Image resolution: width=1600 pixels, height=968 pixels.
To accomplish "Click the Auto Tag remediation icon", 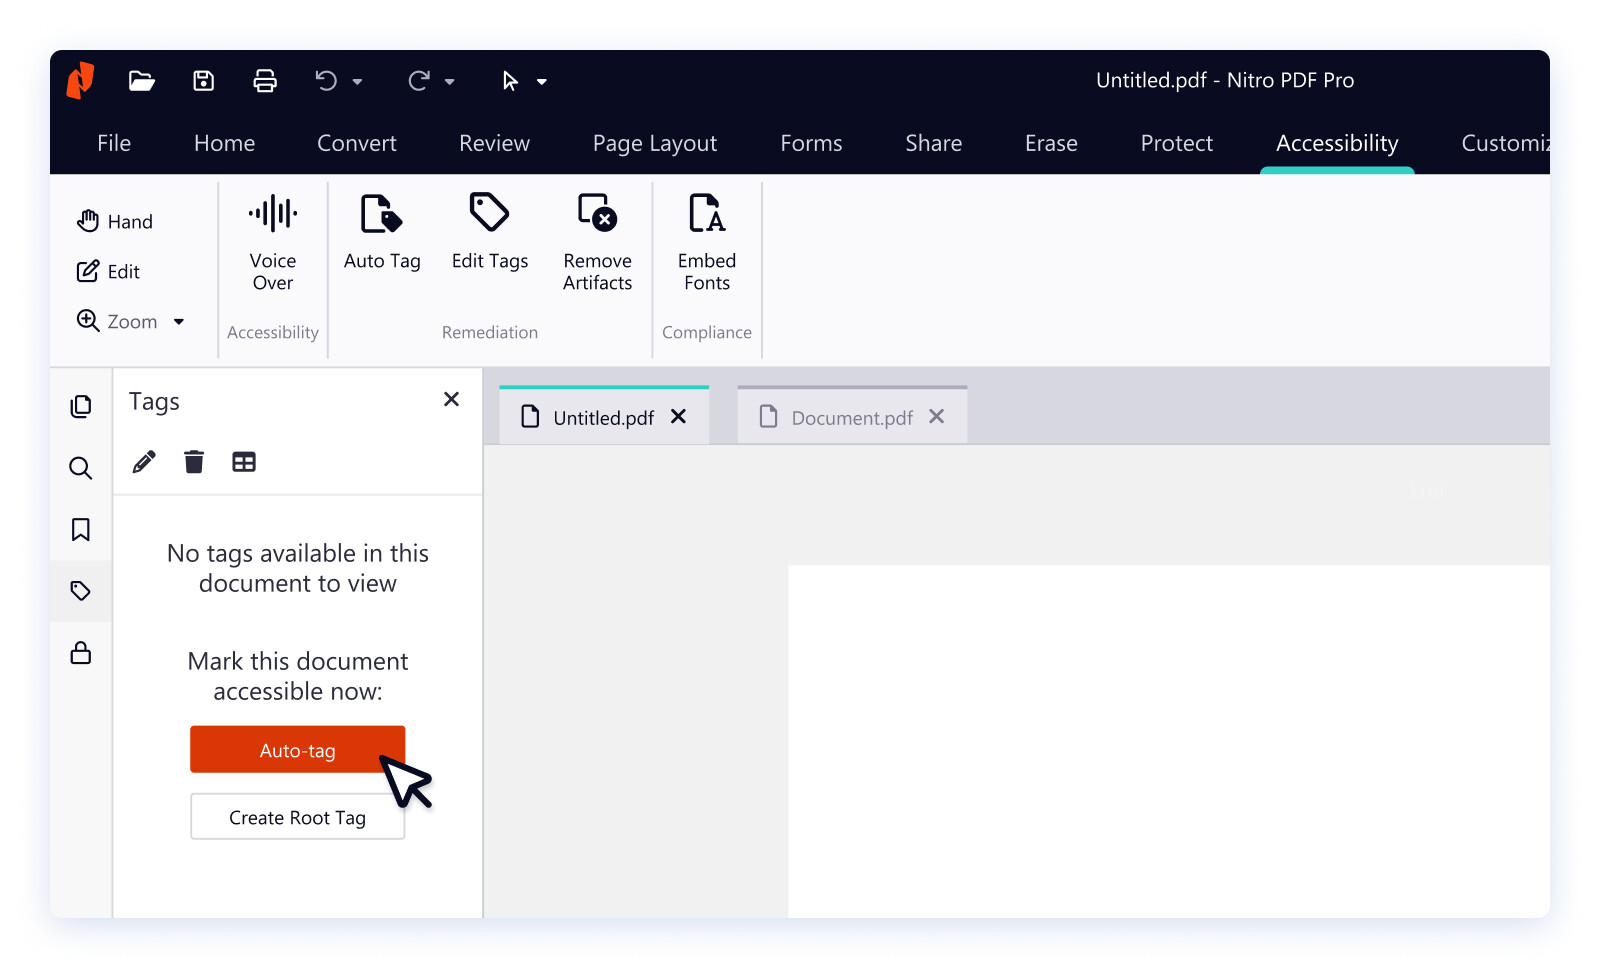I will click(381, 230).
